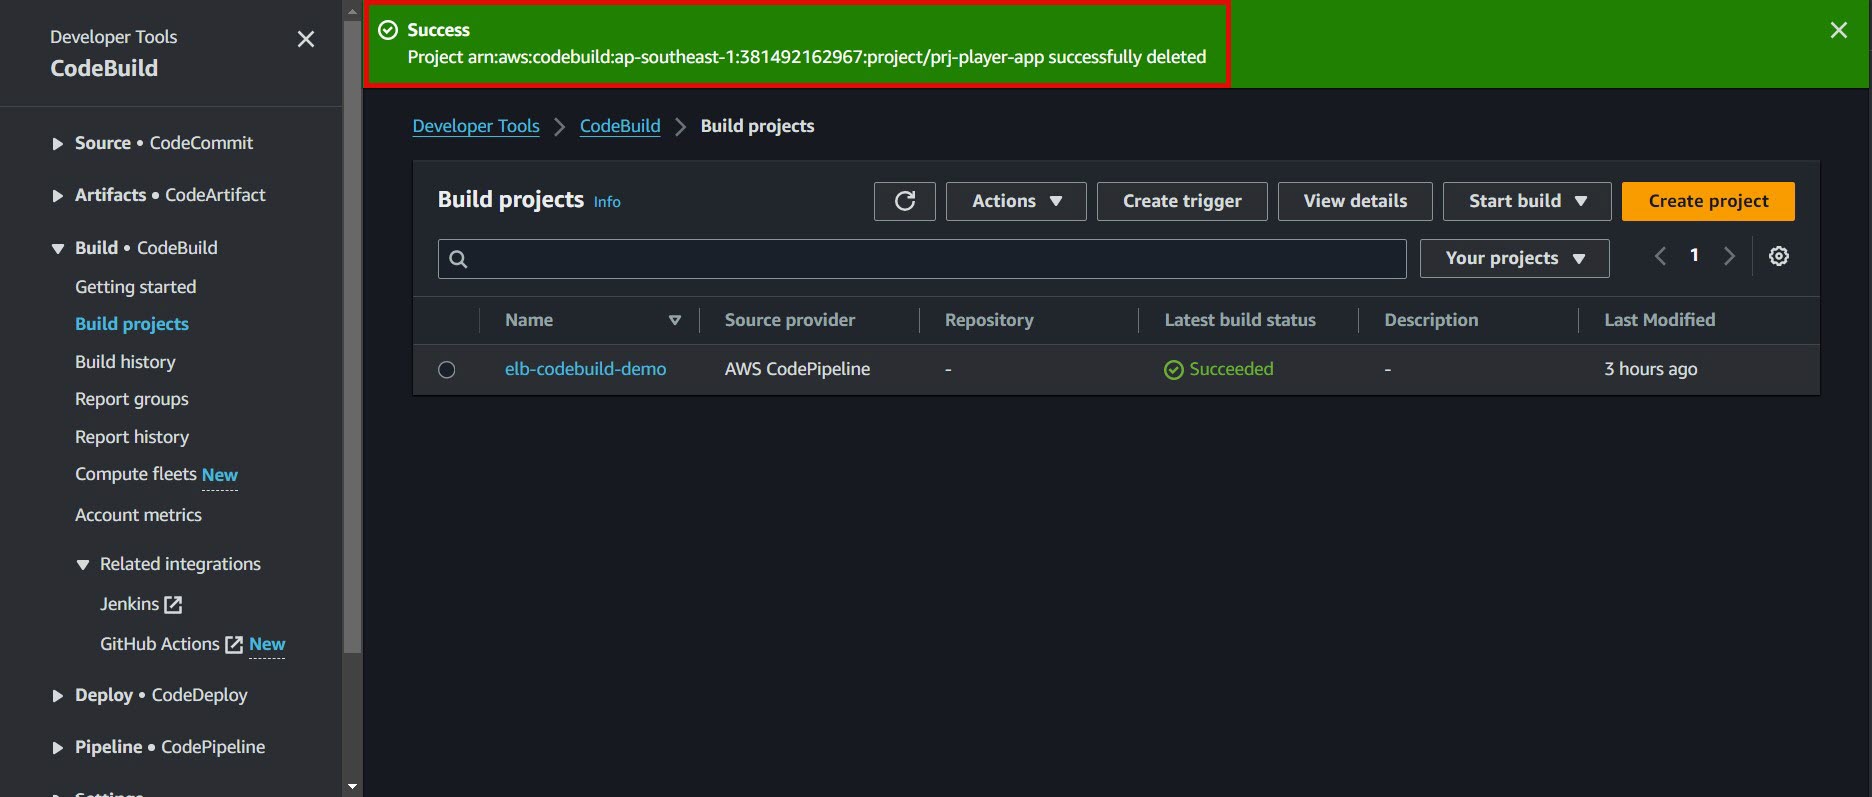Click the Repository column header
This screenshot has height=797, width=1872.
pyautogui.click(x=989, y=320)
